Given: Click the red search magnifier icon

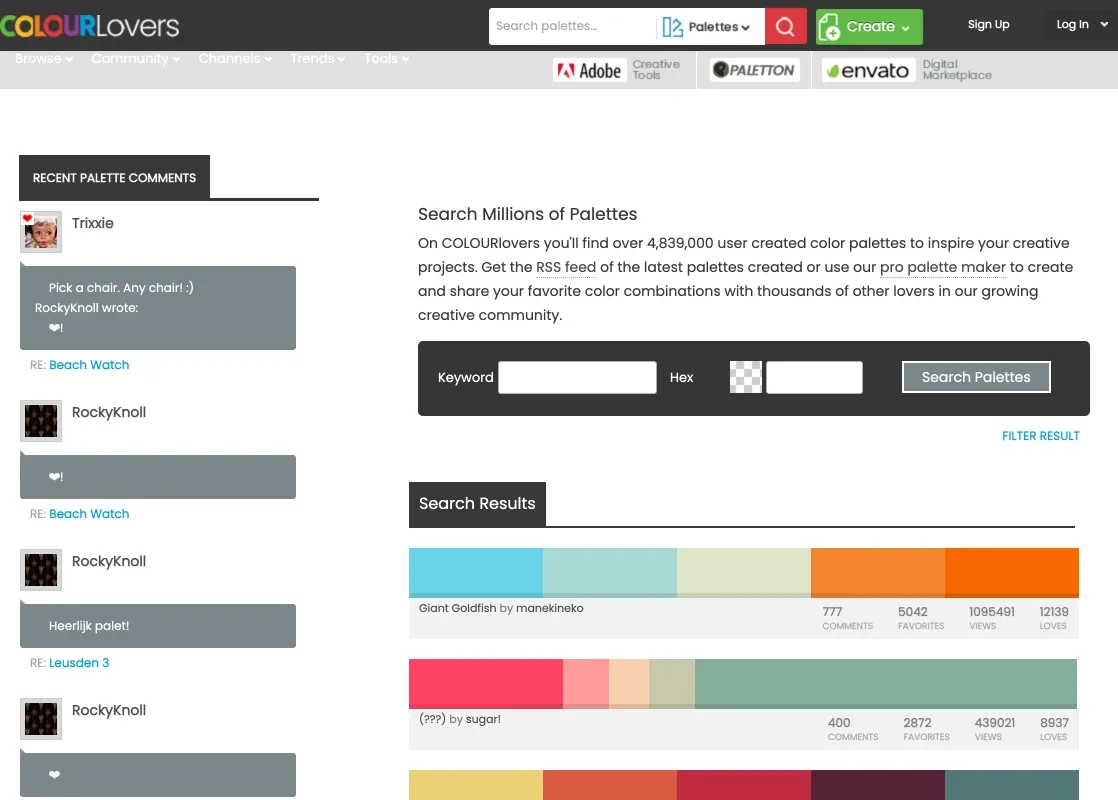Looking at the screenshot, I should pyautogui.click(x=785, y=26).
